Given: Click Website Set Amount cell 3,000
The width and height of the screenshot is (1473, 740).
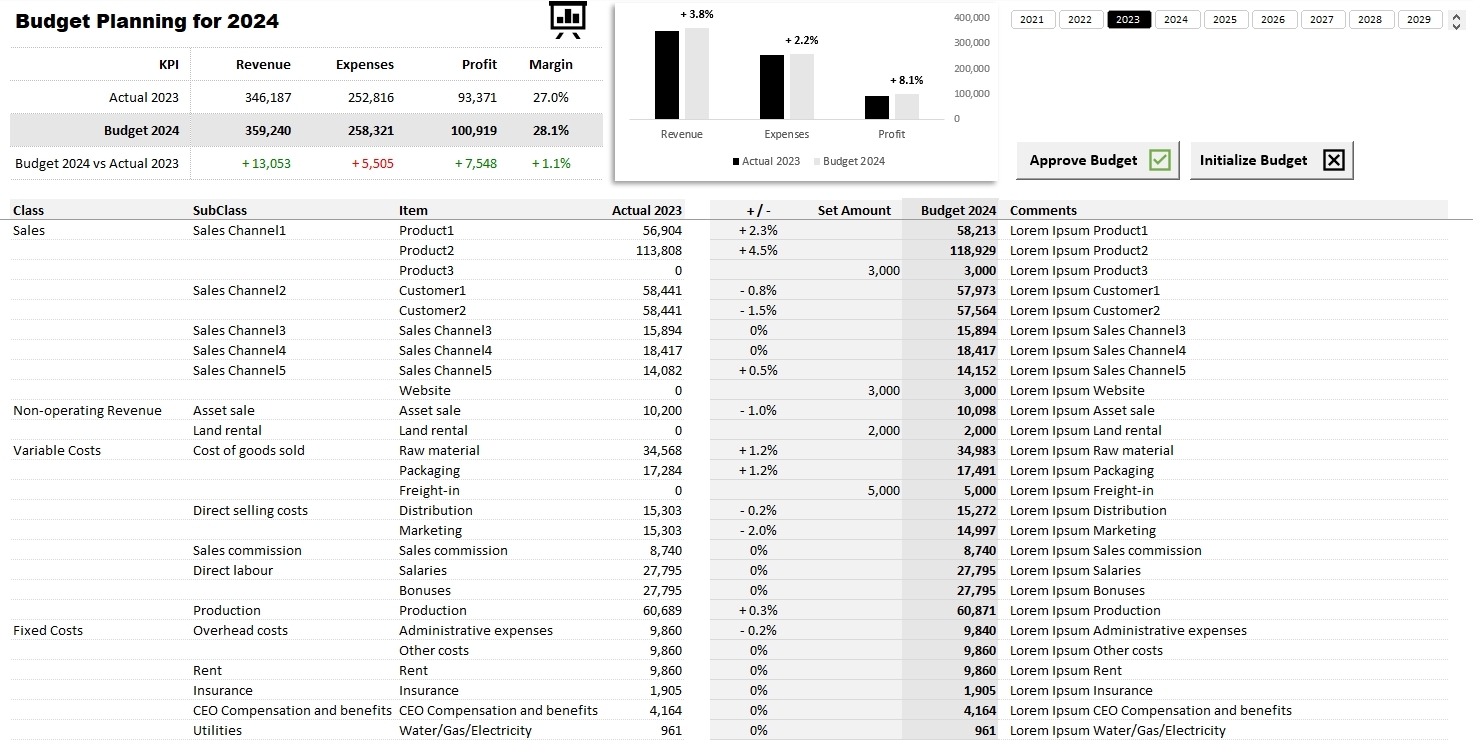Looking at the screenshot, I should (x=855, y=390).
